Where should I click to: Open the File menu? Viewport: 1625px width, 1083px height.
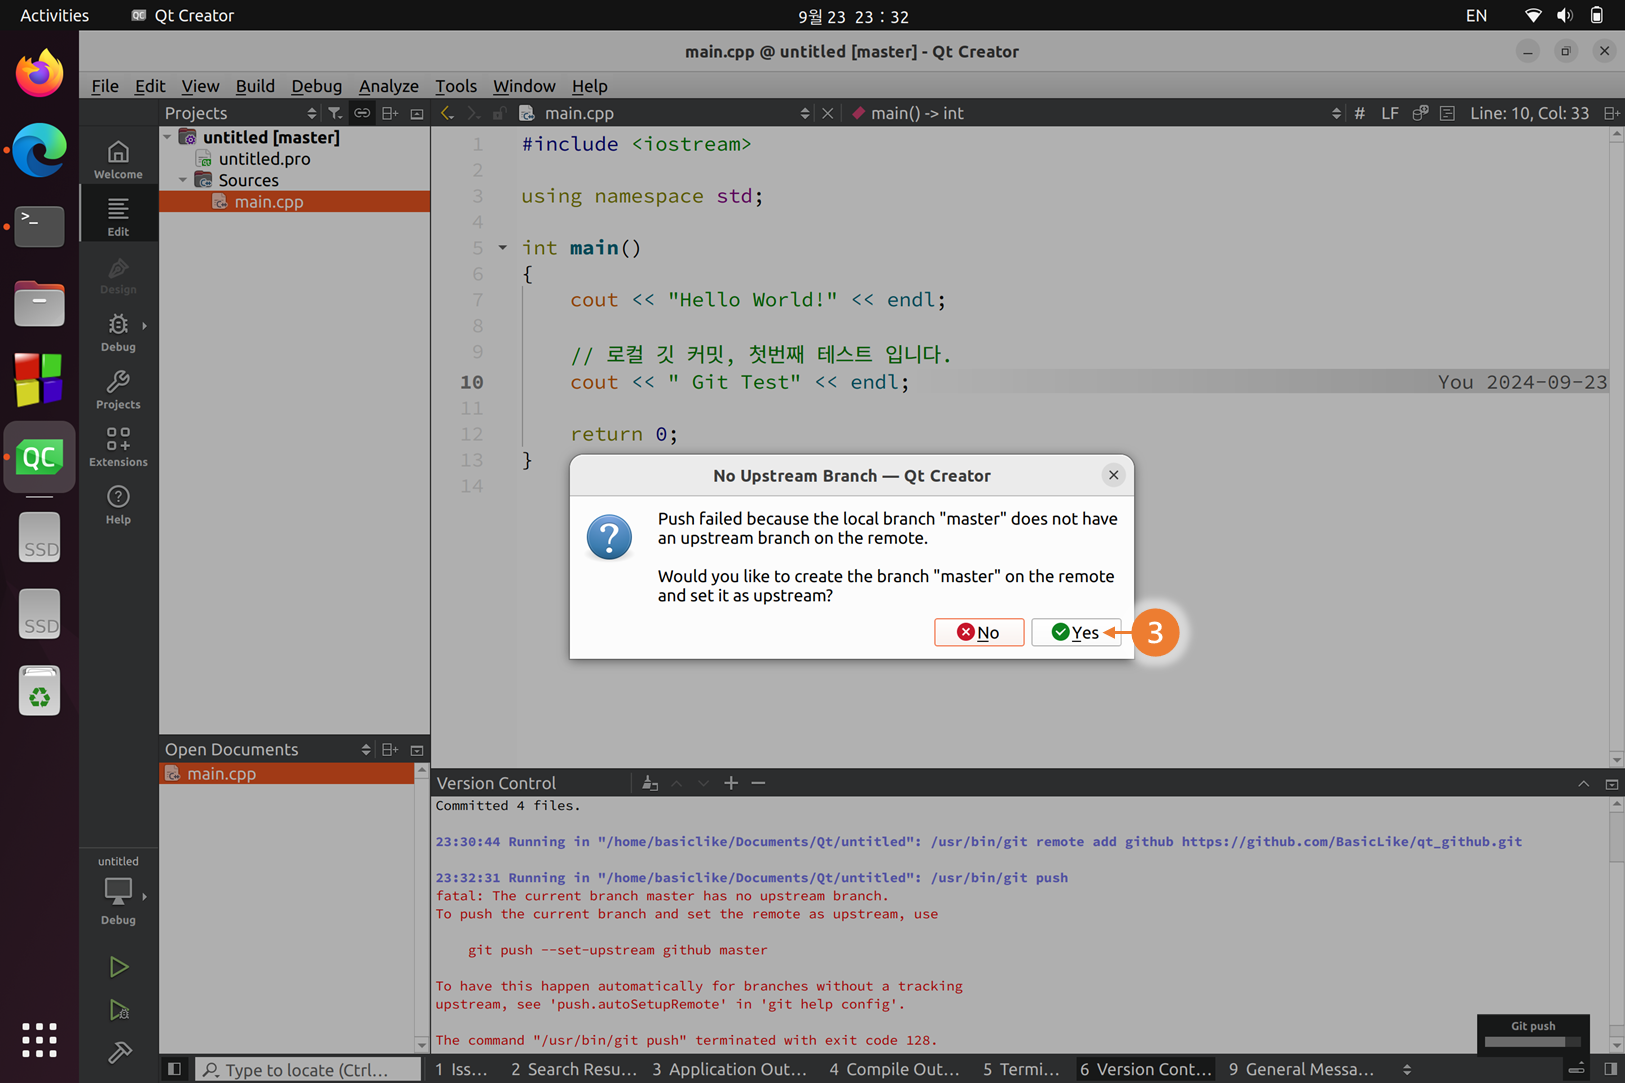[105, 86]
